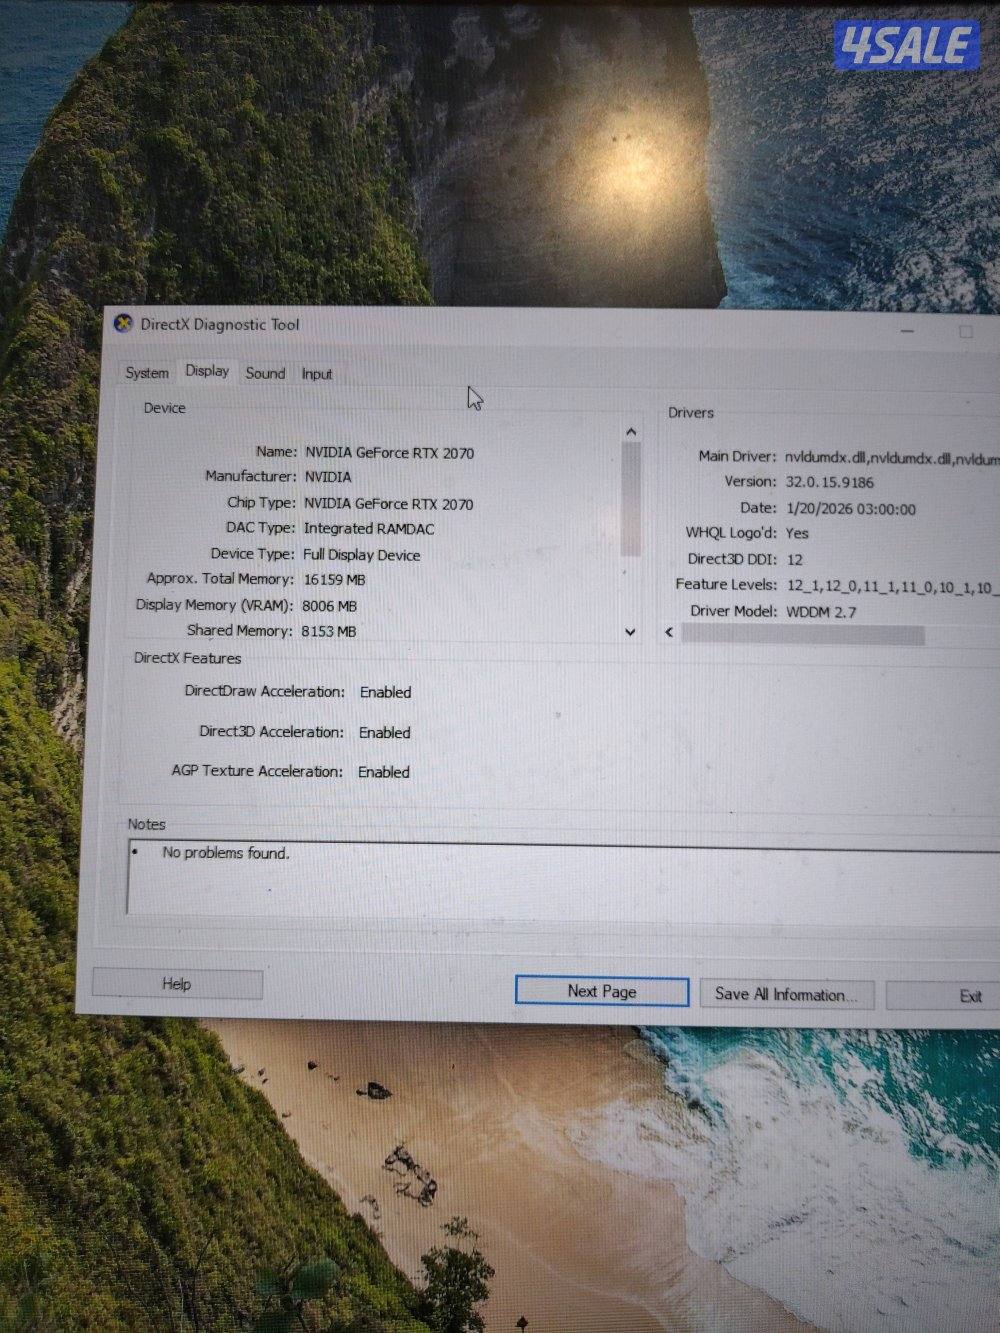The width and height of the screenshot is (1000, 1333).
Task: Open the Sound tab
Action: tap(265, 373)
